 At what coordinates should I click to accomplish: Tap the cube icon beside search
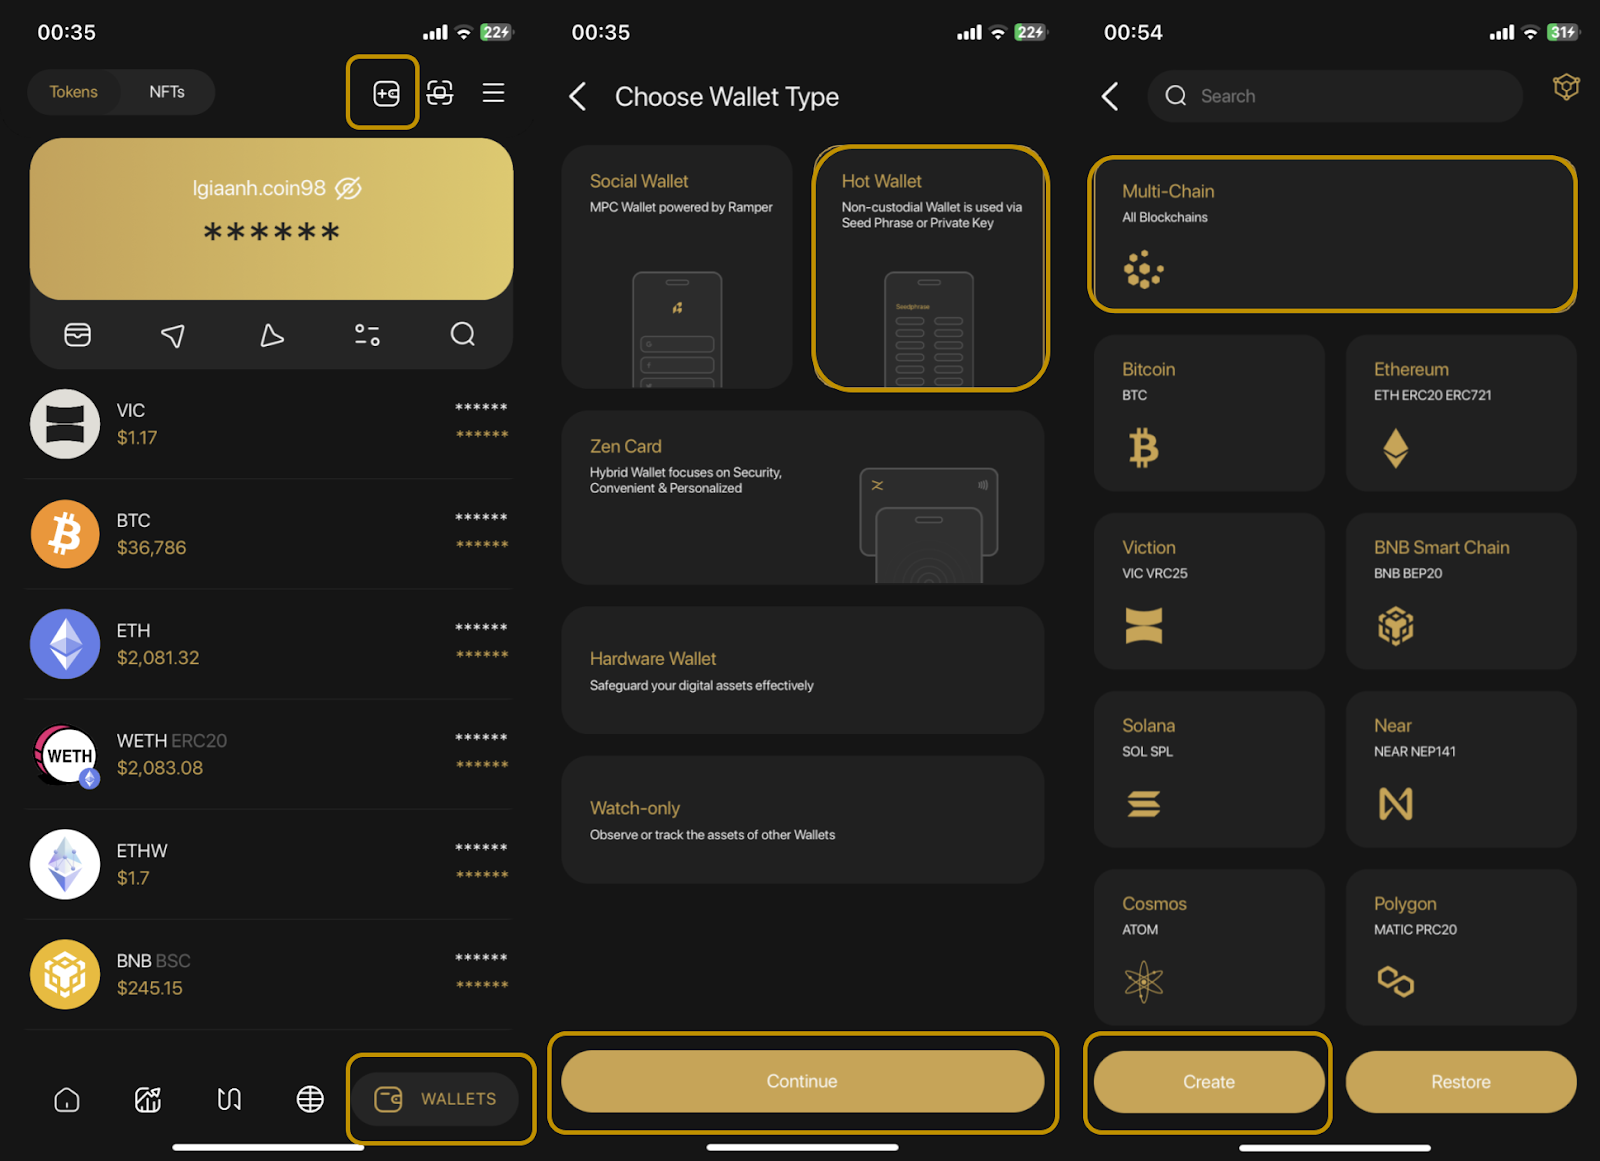(x=1566, y=87)
